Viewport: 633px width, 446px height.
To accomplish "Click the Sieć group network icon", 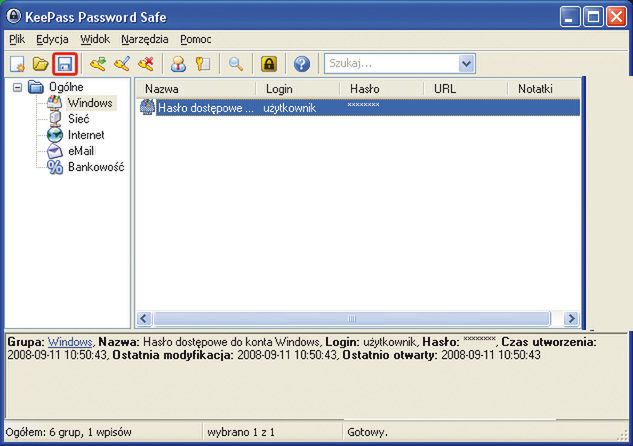I will [x=54, y=119].
